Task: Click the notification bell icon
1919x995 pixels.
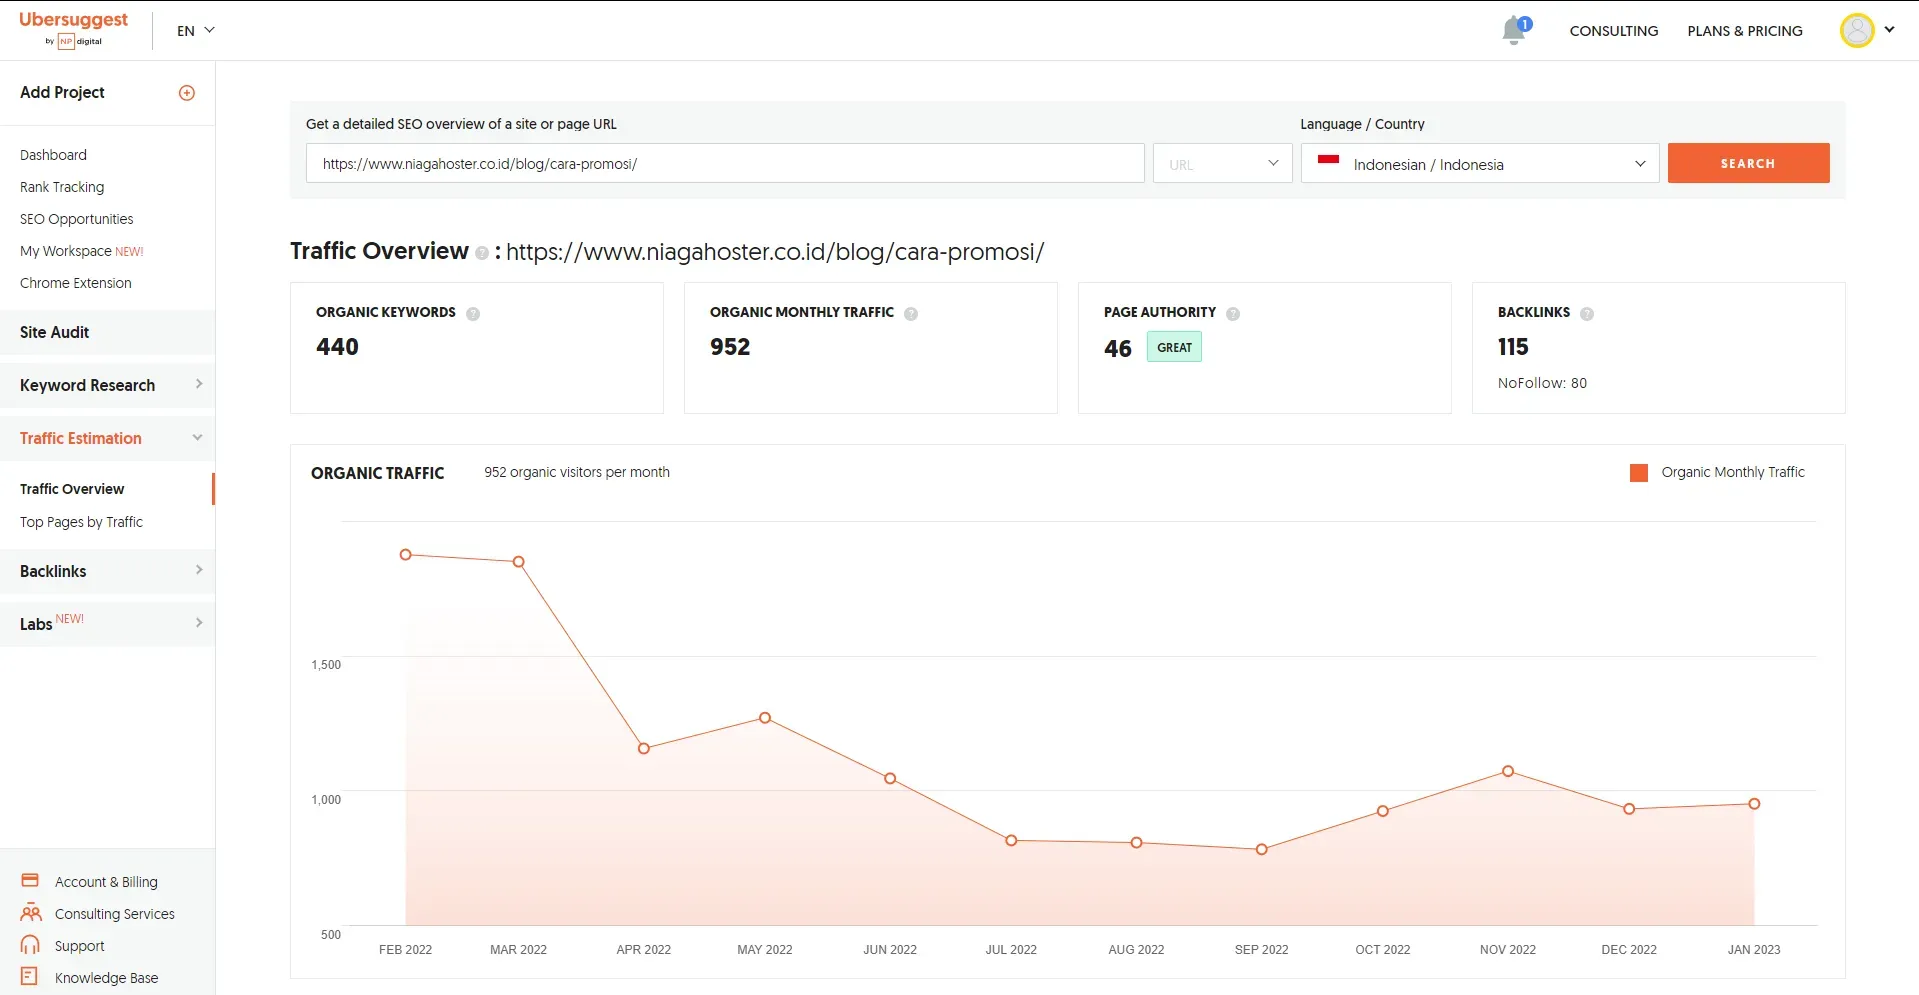Action: click(1514, 31)
